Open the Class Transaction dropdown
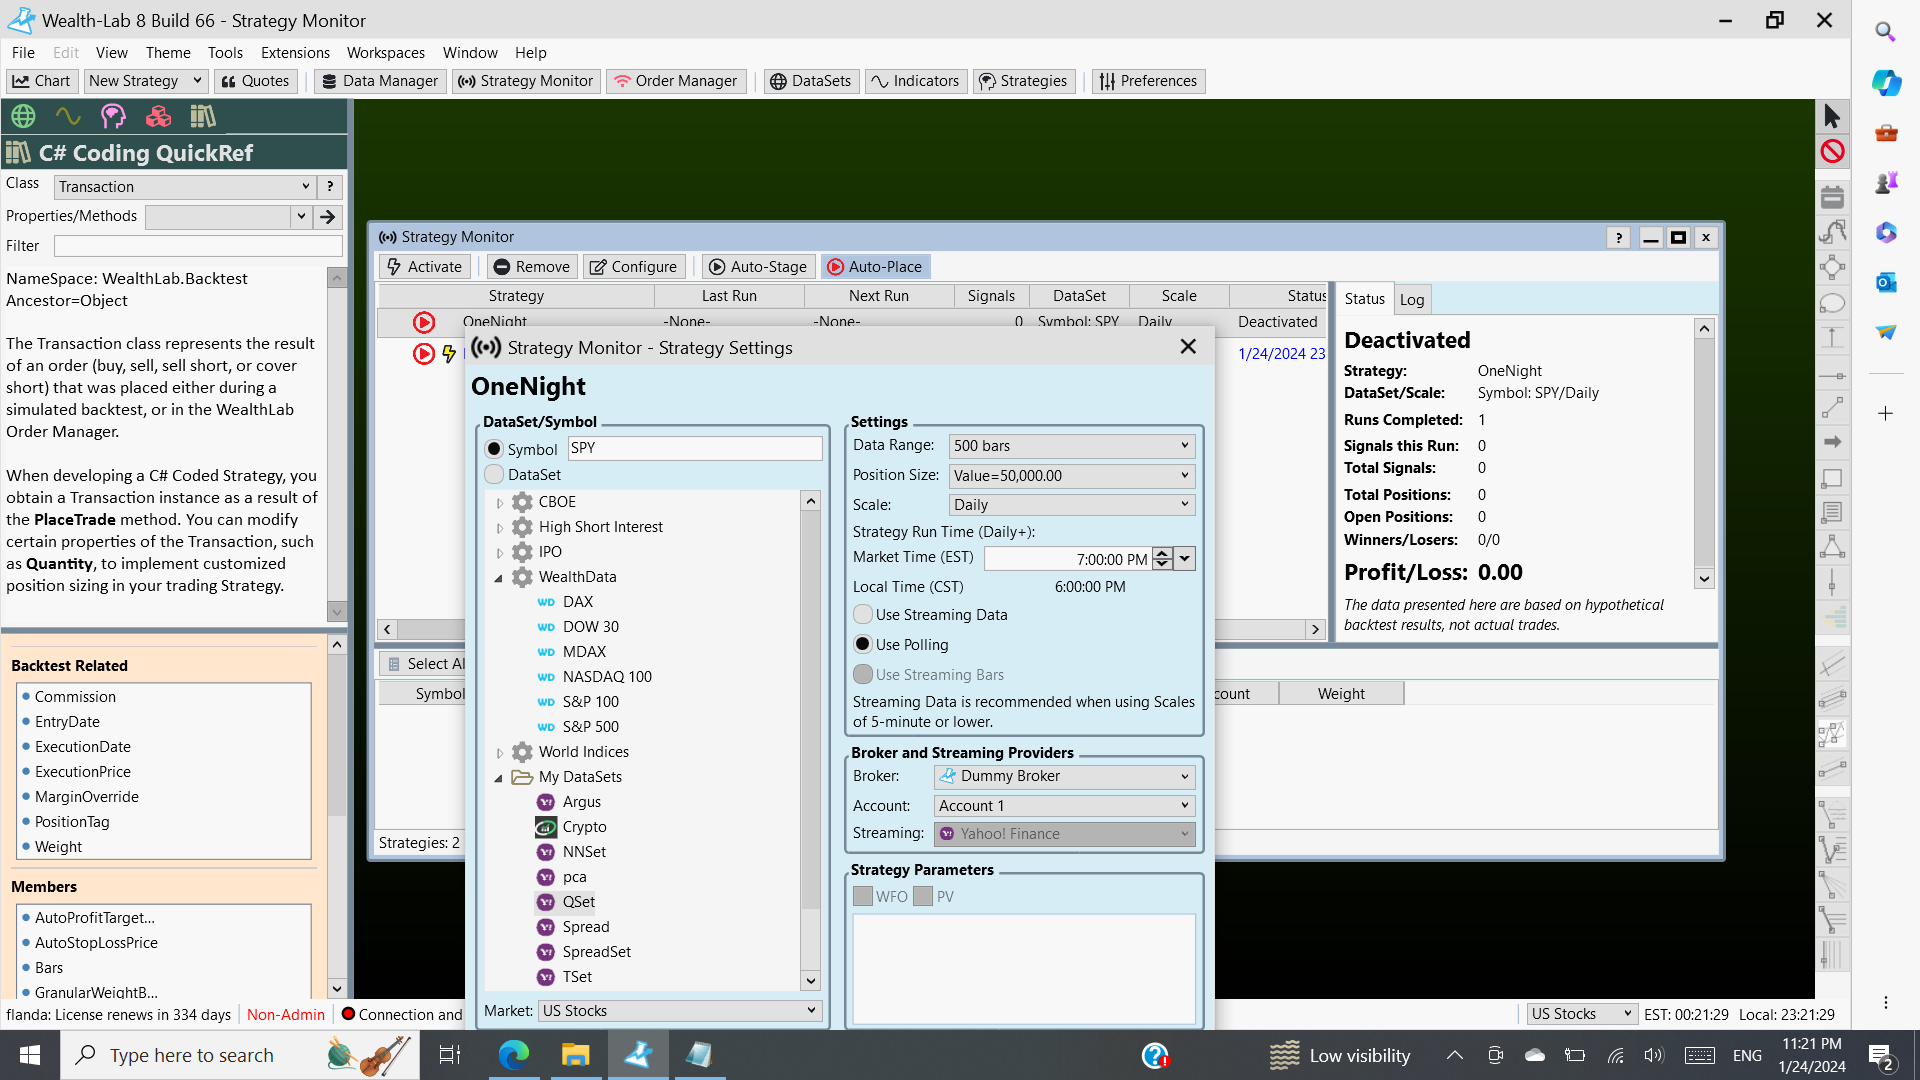 (x=185, y=187)
